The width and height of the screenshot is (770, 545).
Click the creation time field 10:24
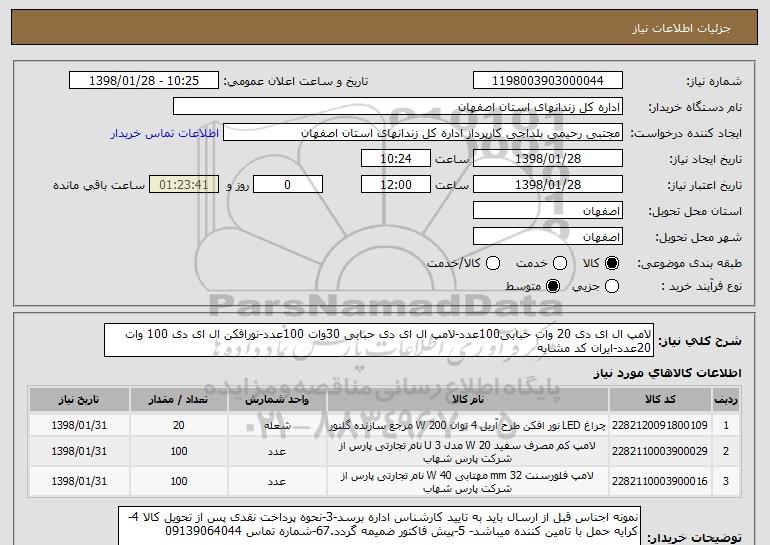click(x=396, y=159)
